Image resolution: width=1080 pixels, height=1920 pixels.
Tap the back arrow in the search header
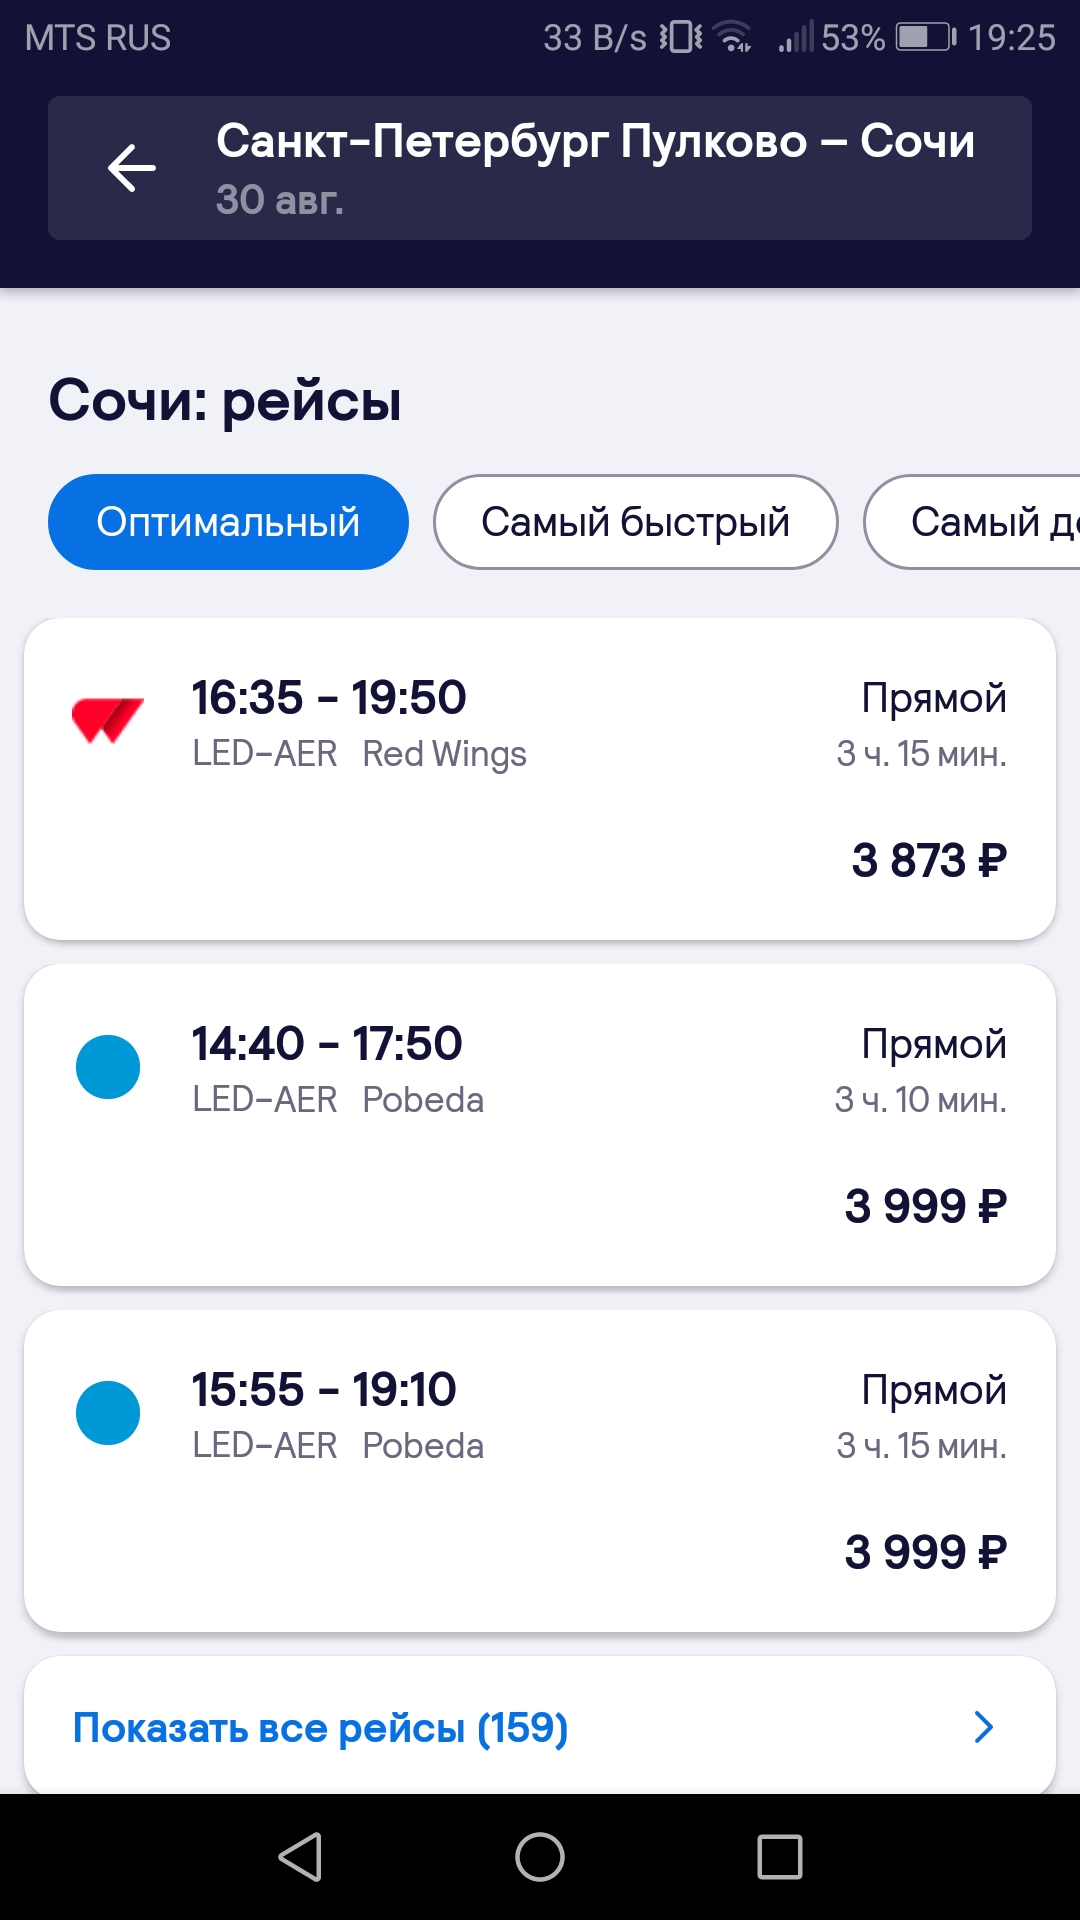coord(132,168)
